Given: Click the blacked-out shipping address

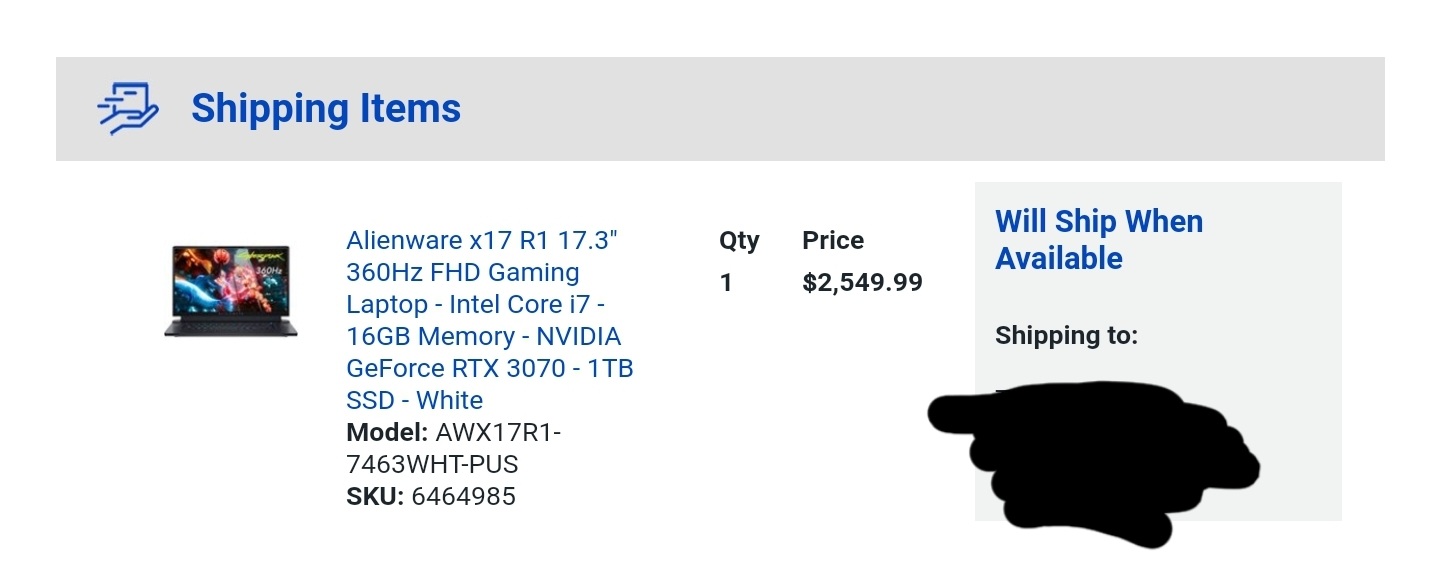Looking at the screenshot, I should 1094,462.
